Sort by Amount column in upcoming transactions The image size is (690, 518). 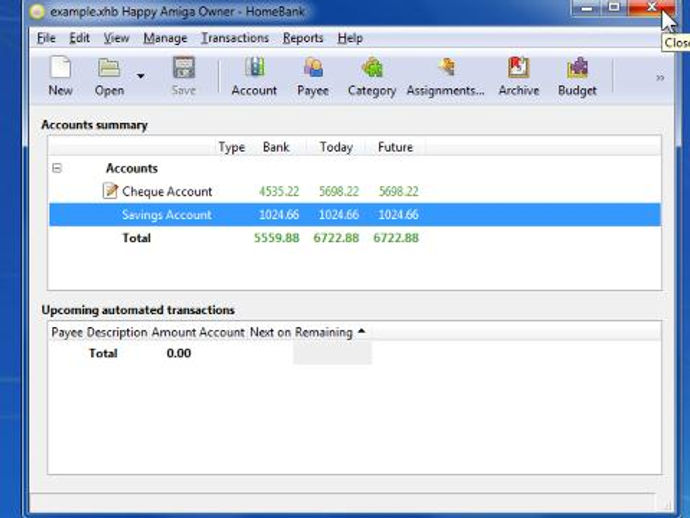coord(173,332)
